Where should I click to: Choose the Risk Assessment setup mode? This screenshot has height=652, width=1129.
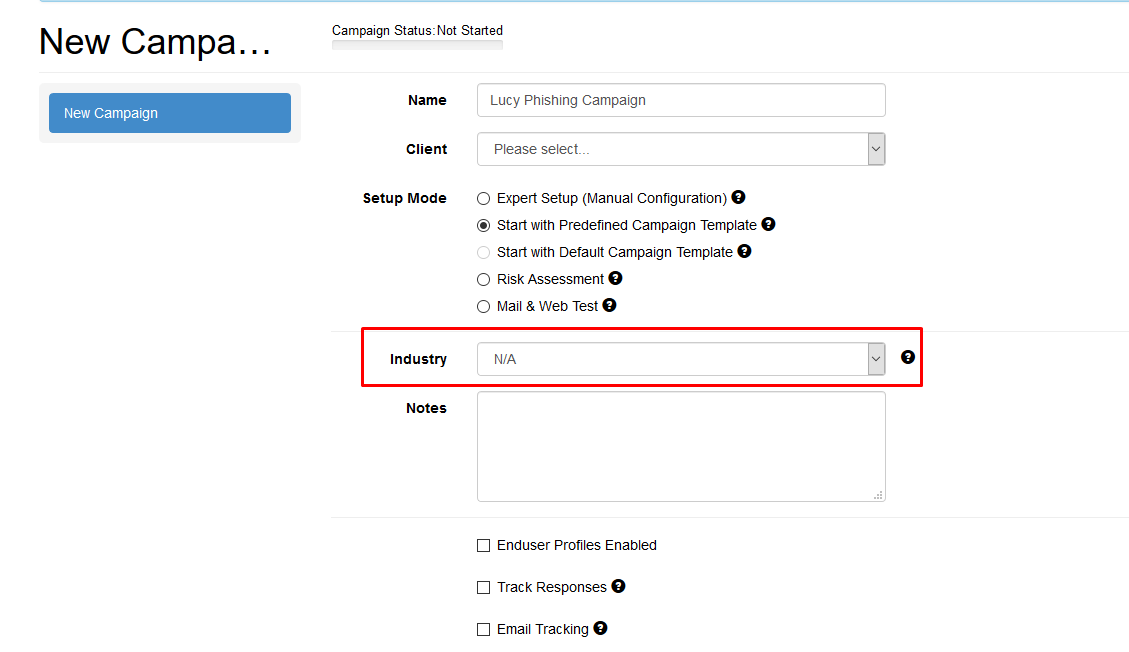(484, 280)
